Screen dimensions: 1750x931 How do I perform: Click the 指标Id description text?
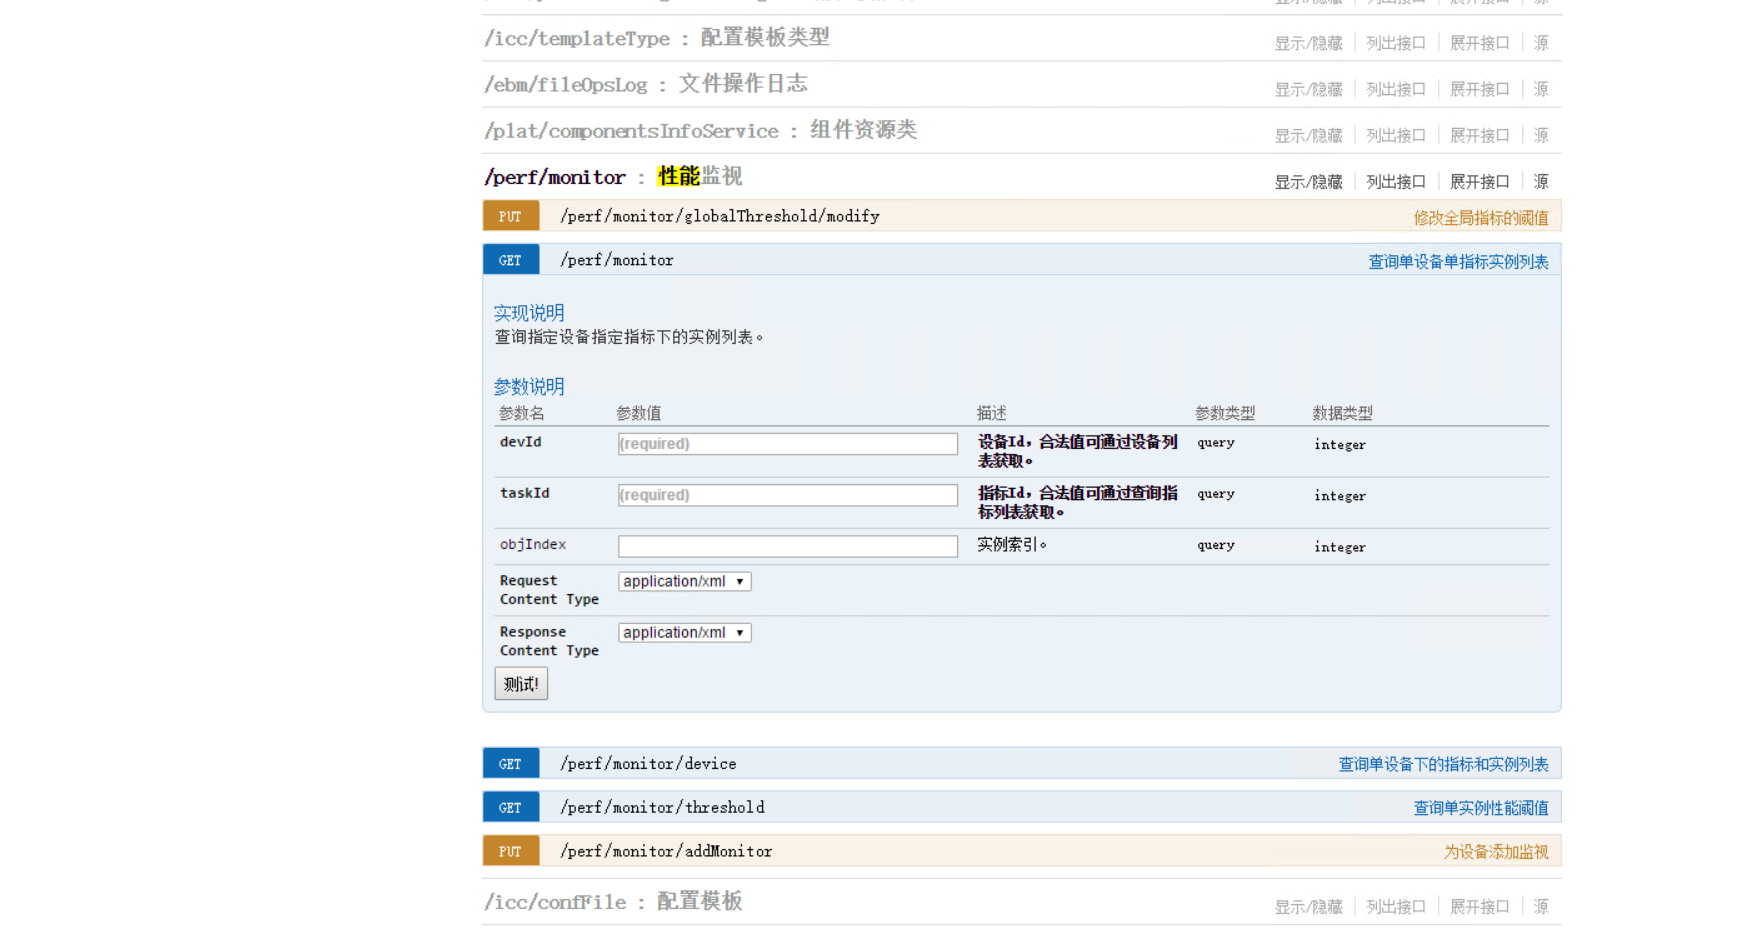click(1078, 503)
